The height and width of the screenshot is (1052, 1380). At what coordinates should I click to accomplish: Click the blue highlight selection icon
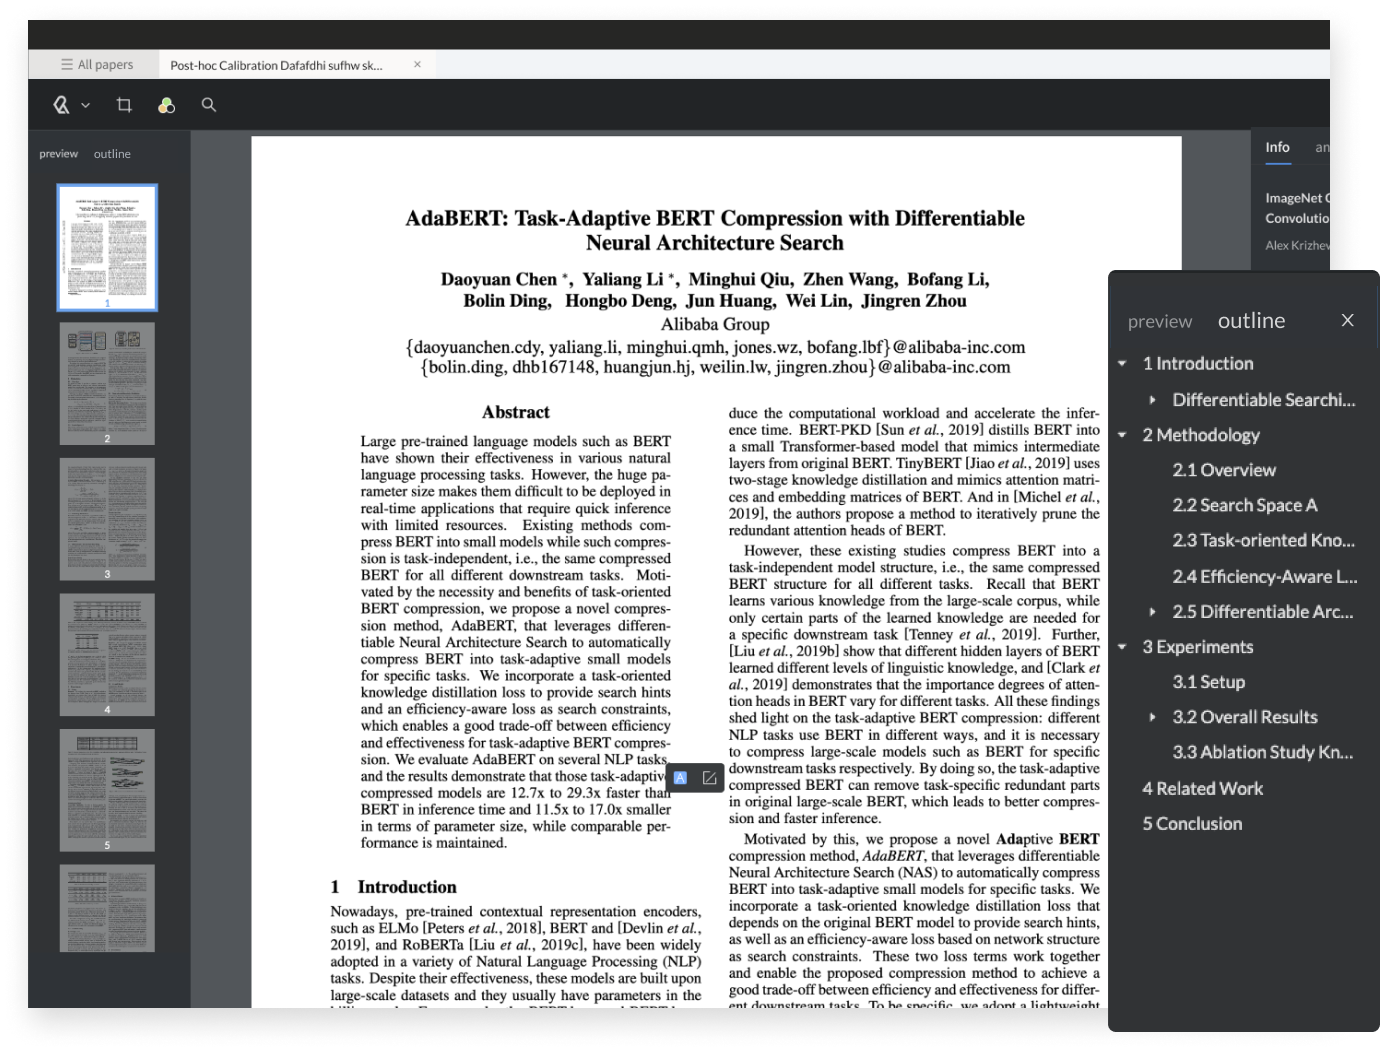click(680, 778)
